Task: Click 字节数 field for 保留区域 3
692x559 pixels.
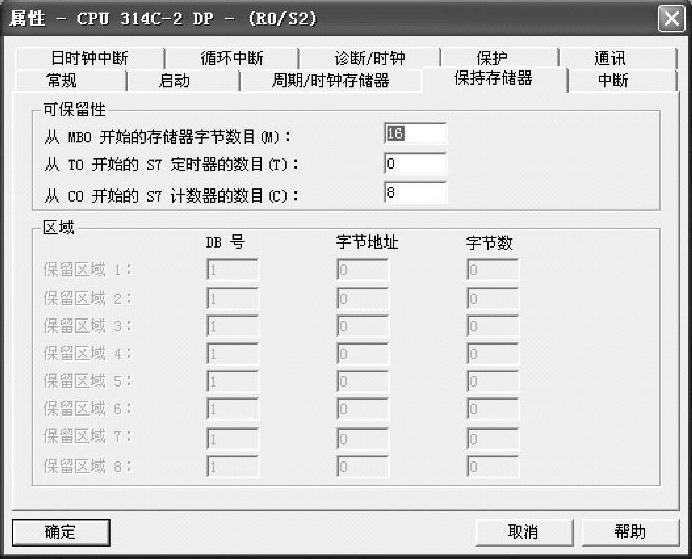Action: tap(493, 326)
